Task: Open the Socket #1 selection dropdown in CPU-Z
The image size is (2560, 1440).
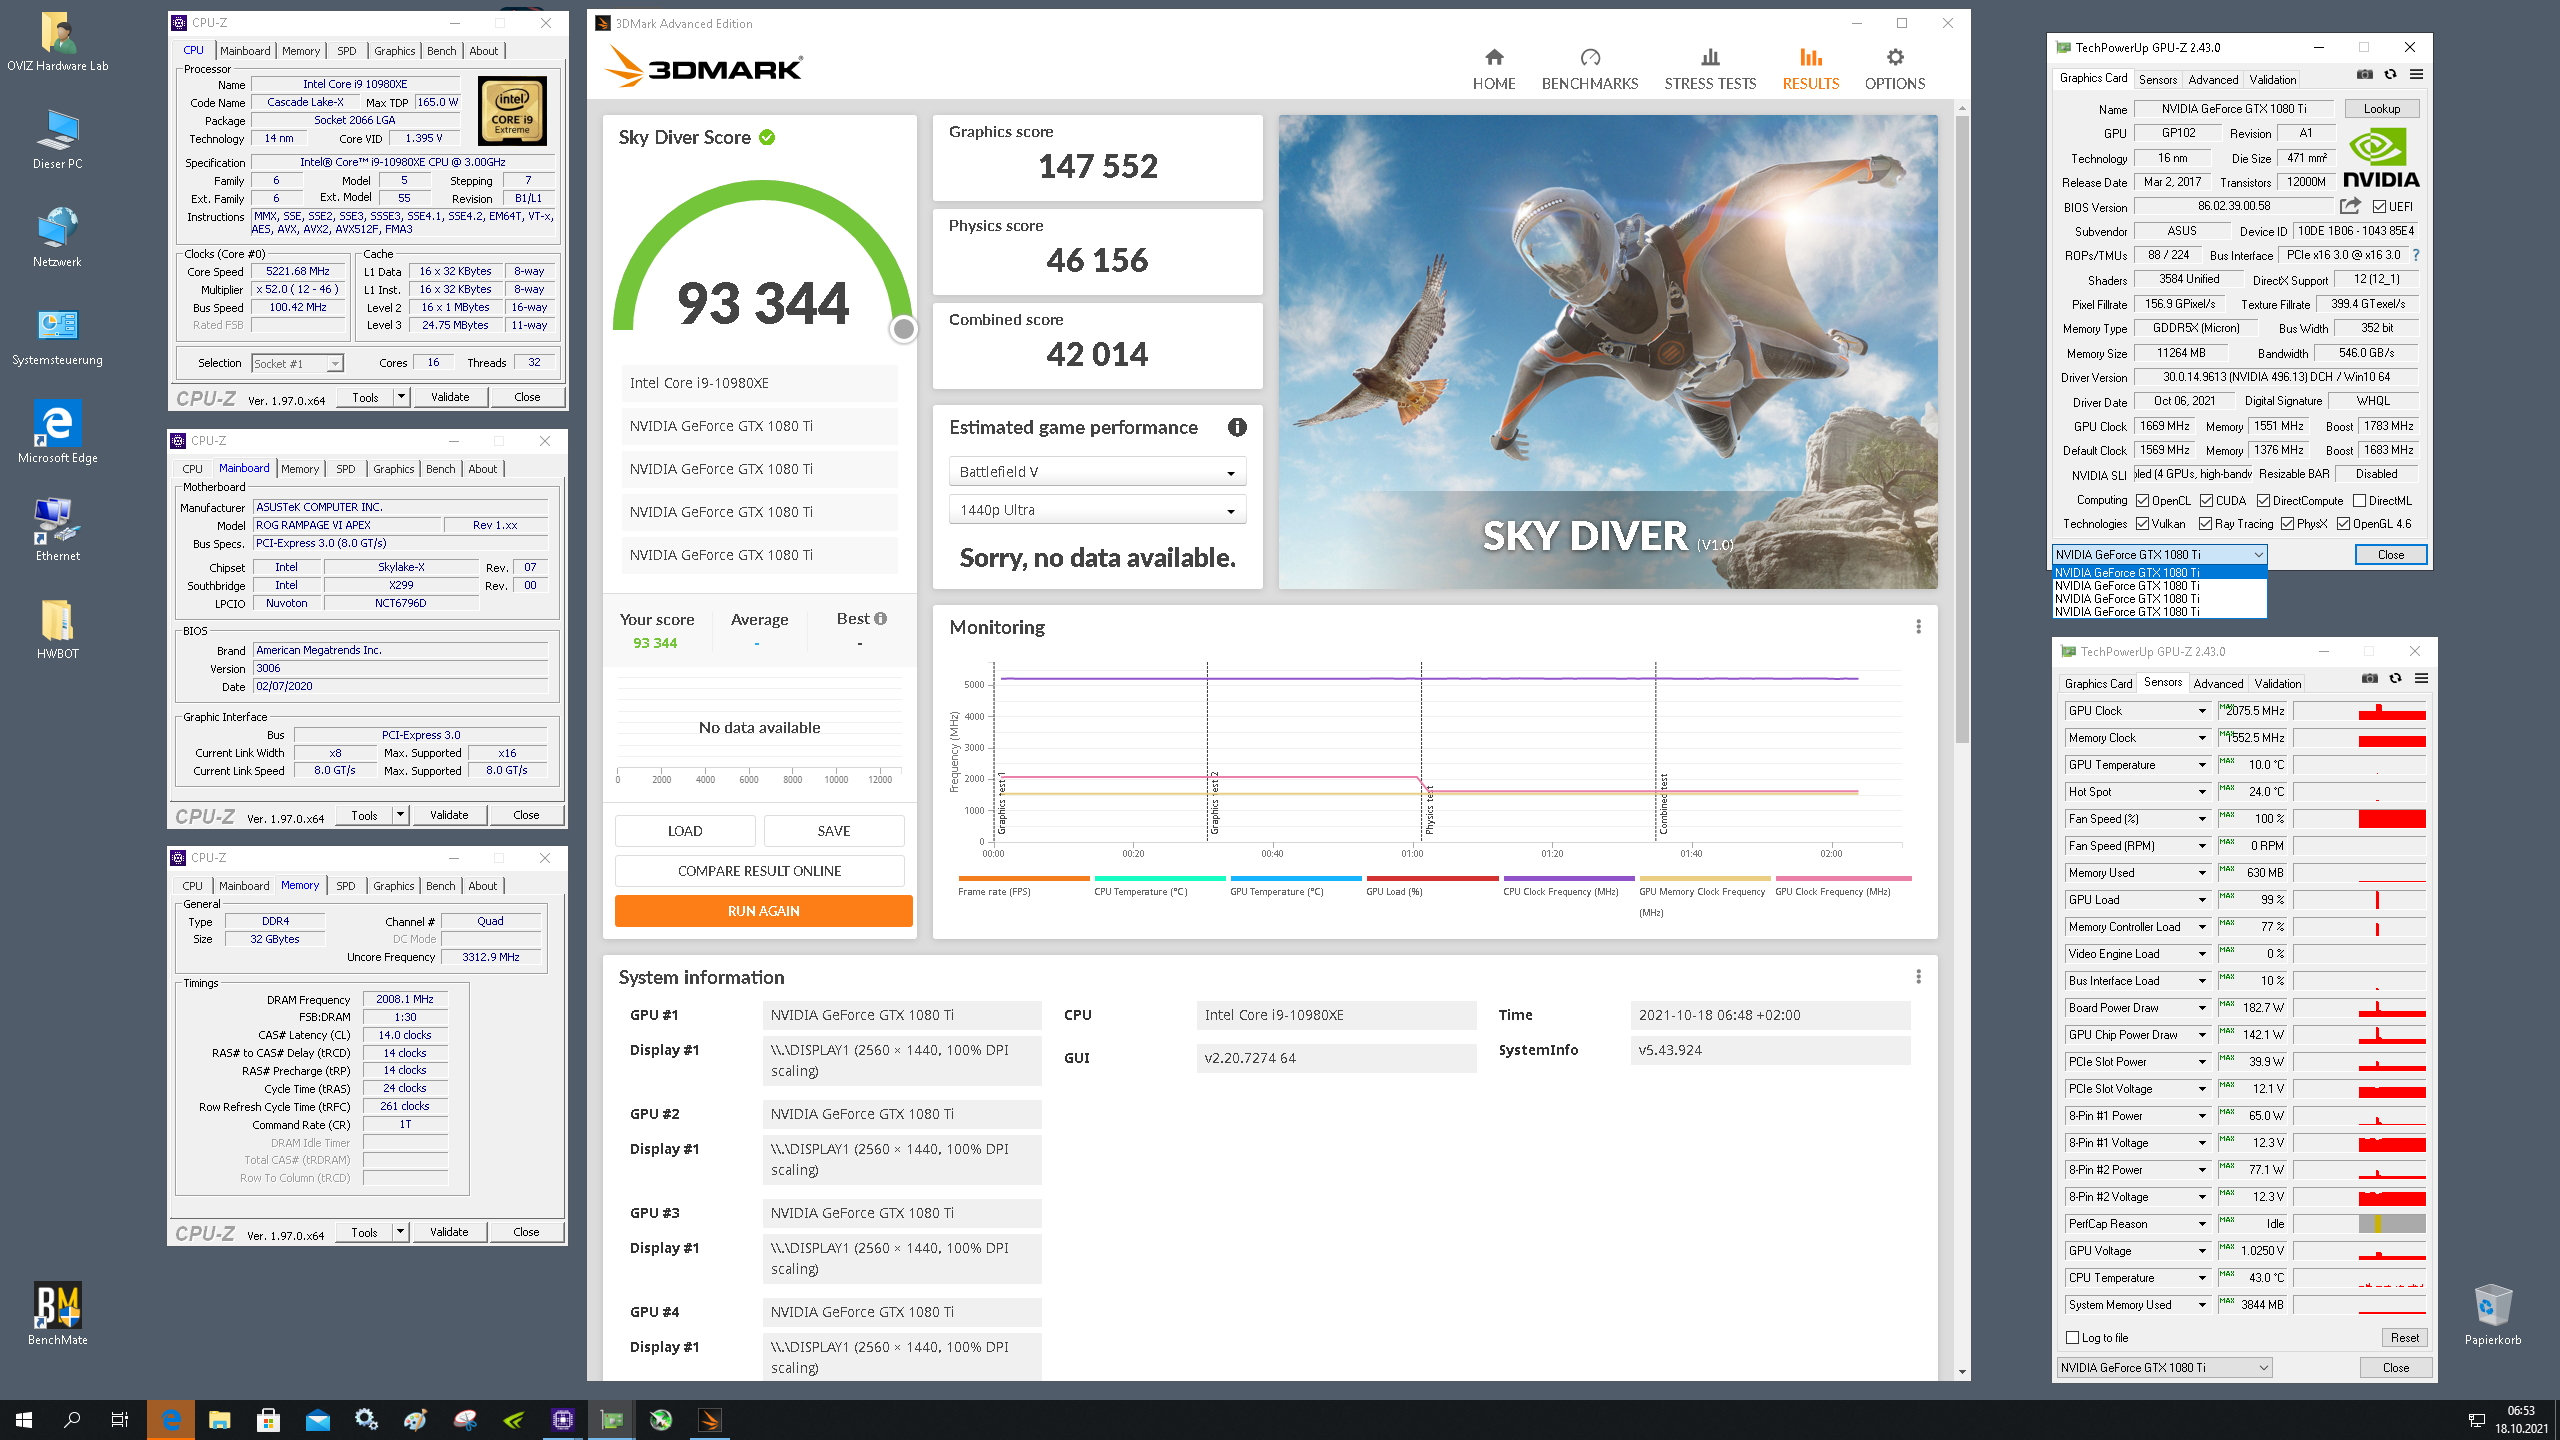Action: tap(297, 363)
